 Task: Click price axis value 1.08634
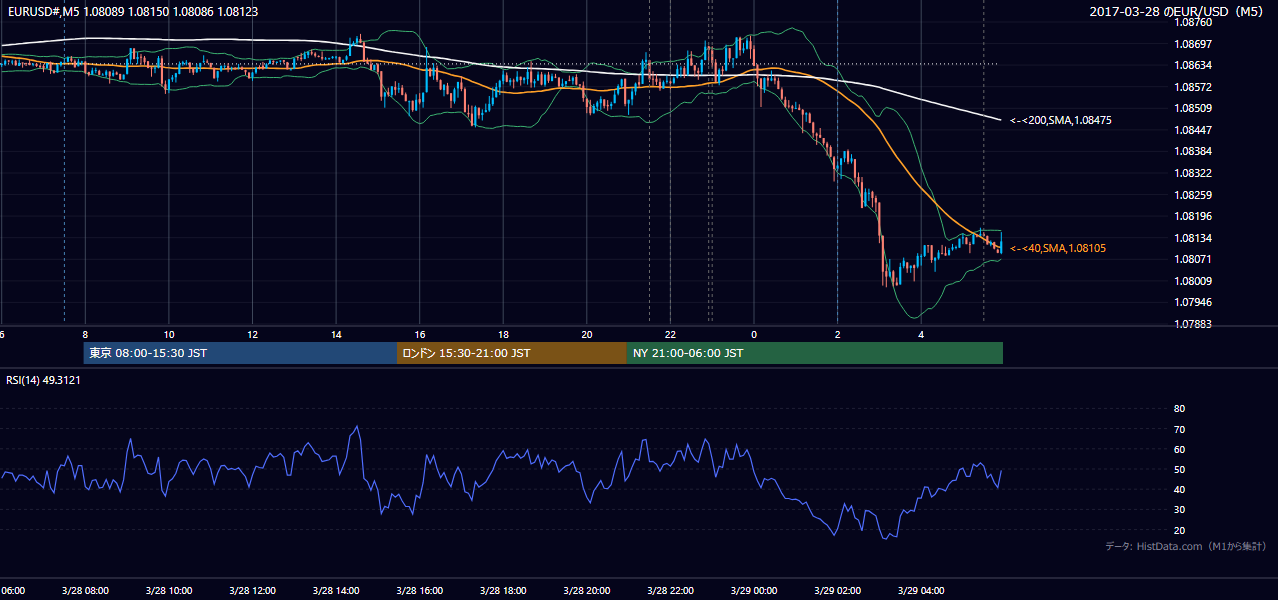pyautogui.click(x=1192, y=66)
